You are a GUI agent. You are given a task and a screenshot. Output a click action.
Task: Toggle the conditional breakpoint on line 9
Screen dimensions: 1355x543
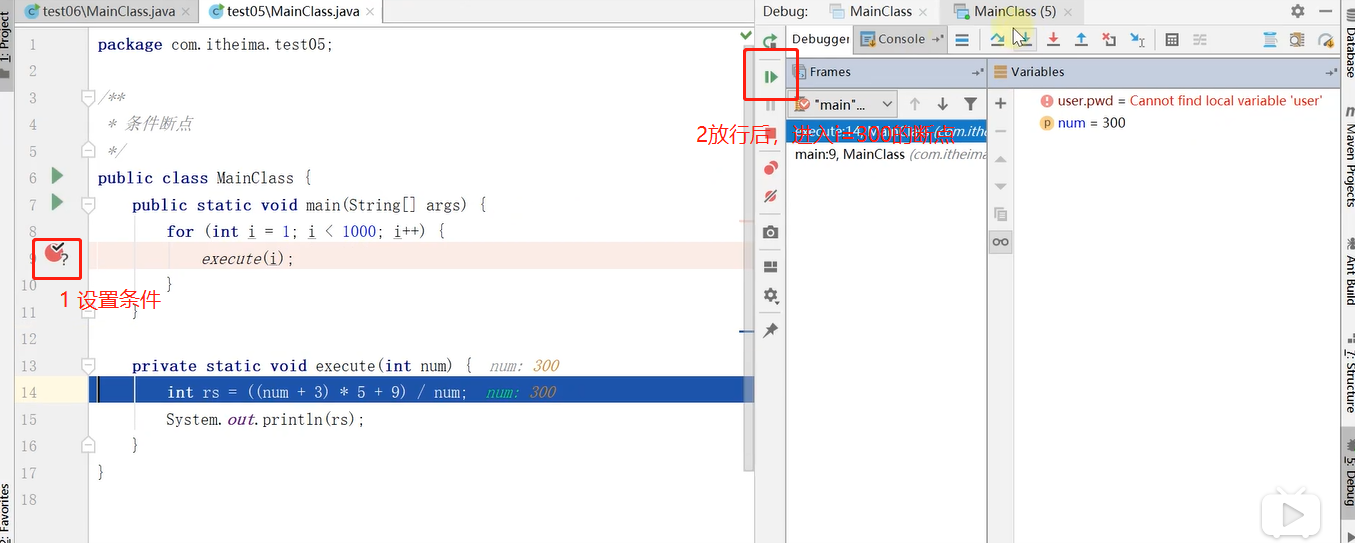(56, 254)
